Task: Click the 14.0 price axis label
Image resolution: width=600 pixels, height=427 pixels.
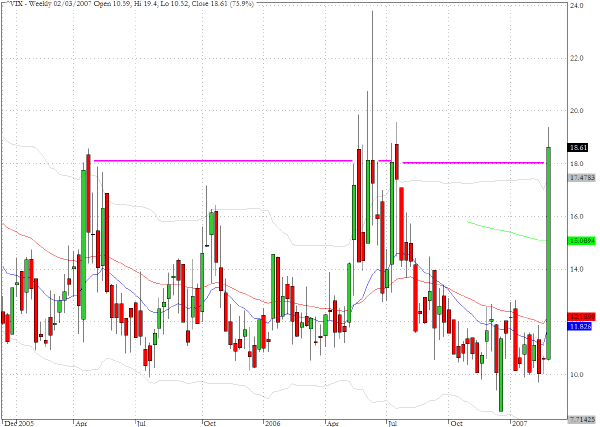Action: point(577,269)
